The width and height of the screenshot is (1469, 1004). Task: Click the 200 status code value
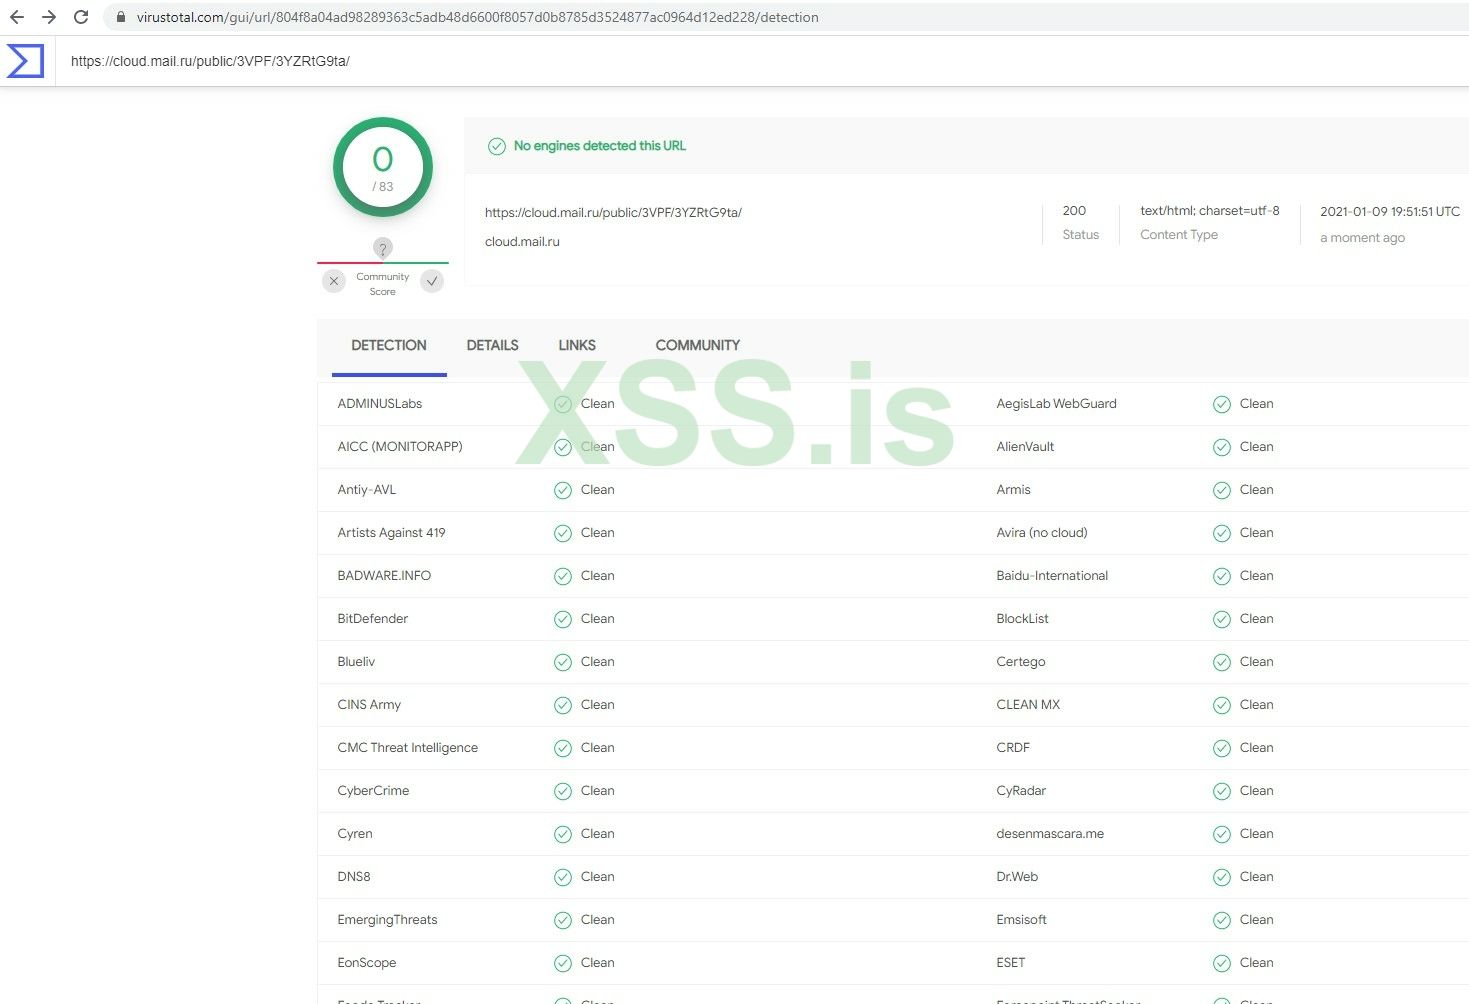coord(1074,211)
